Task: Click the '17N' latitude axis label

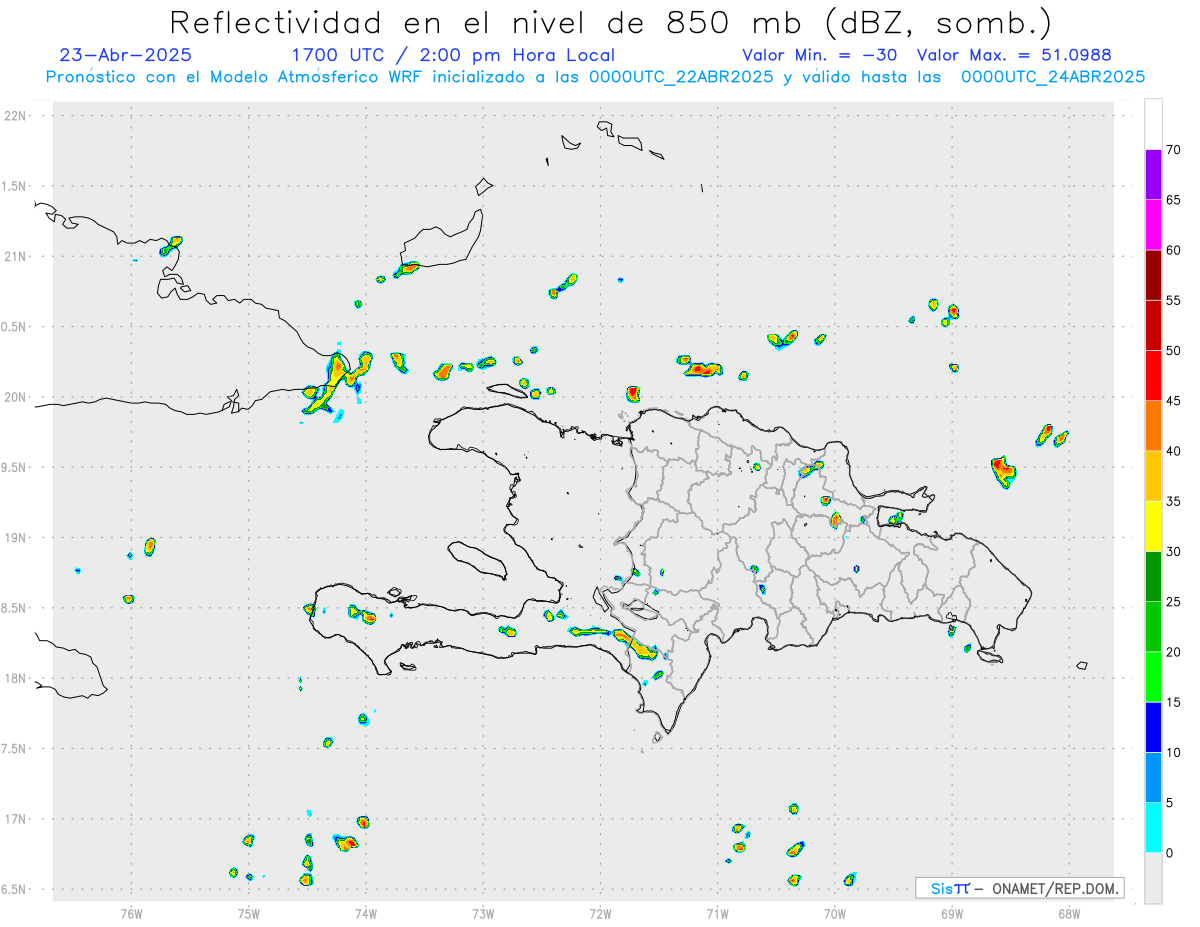Action: (16, 819)
